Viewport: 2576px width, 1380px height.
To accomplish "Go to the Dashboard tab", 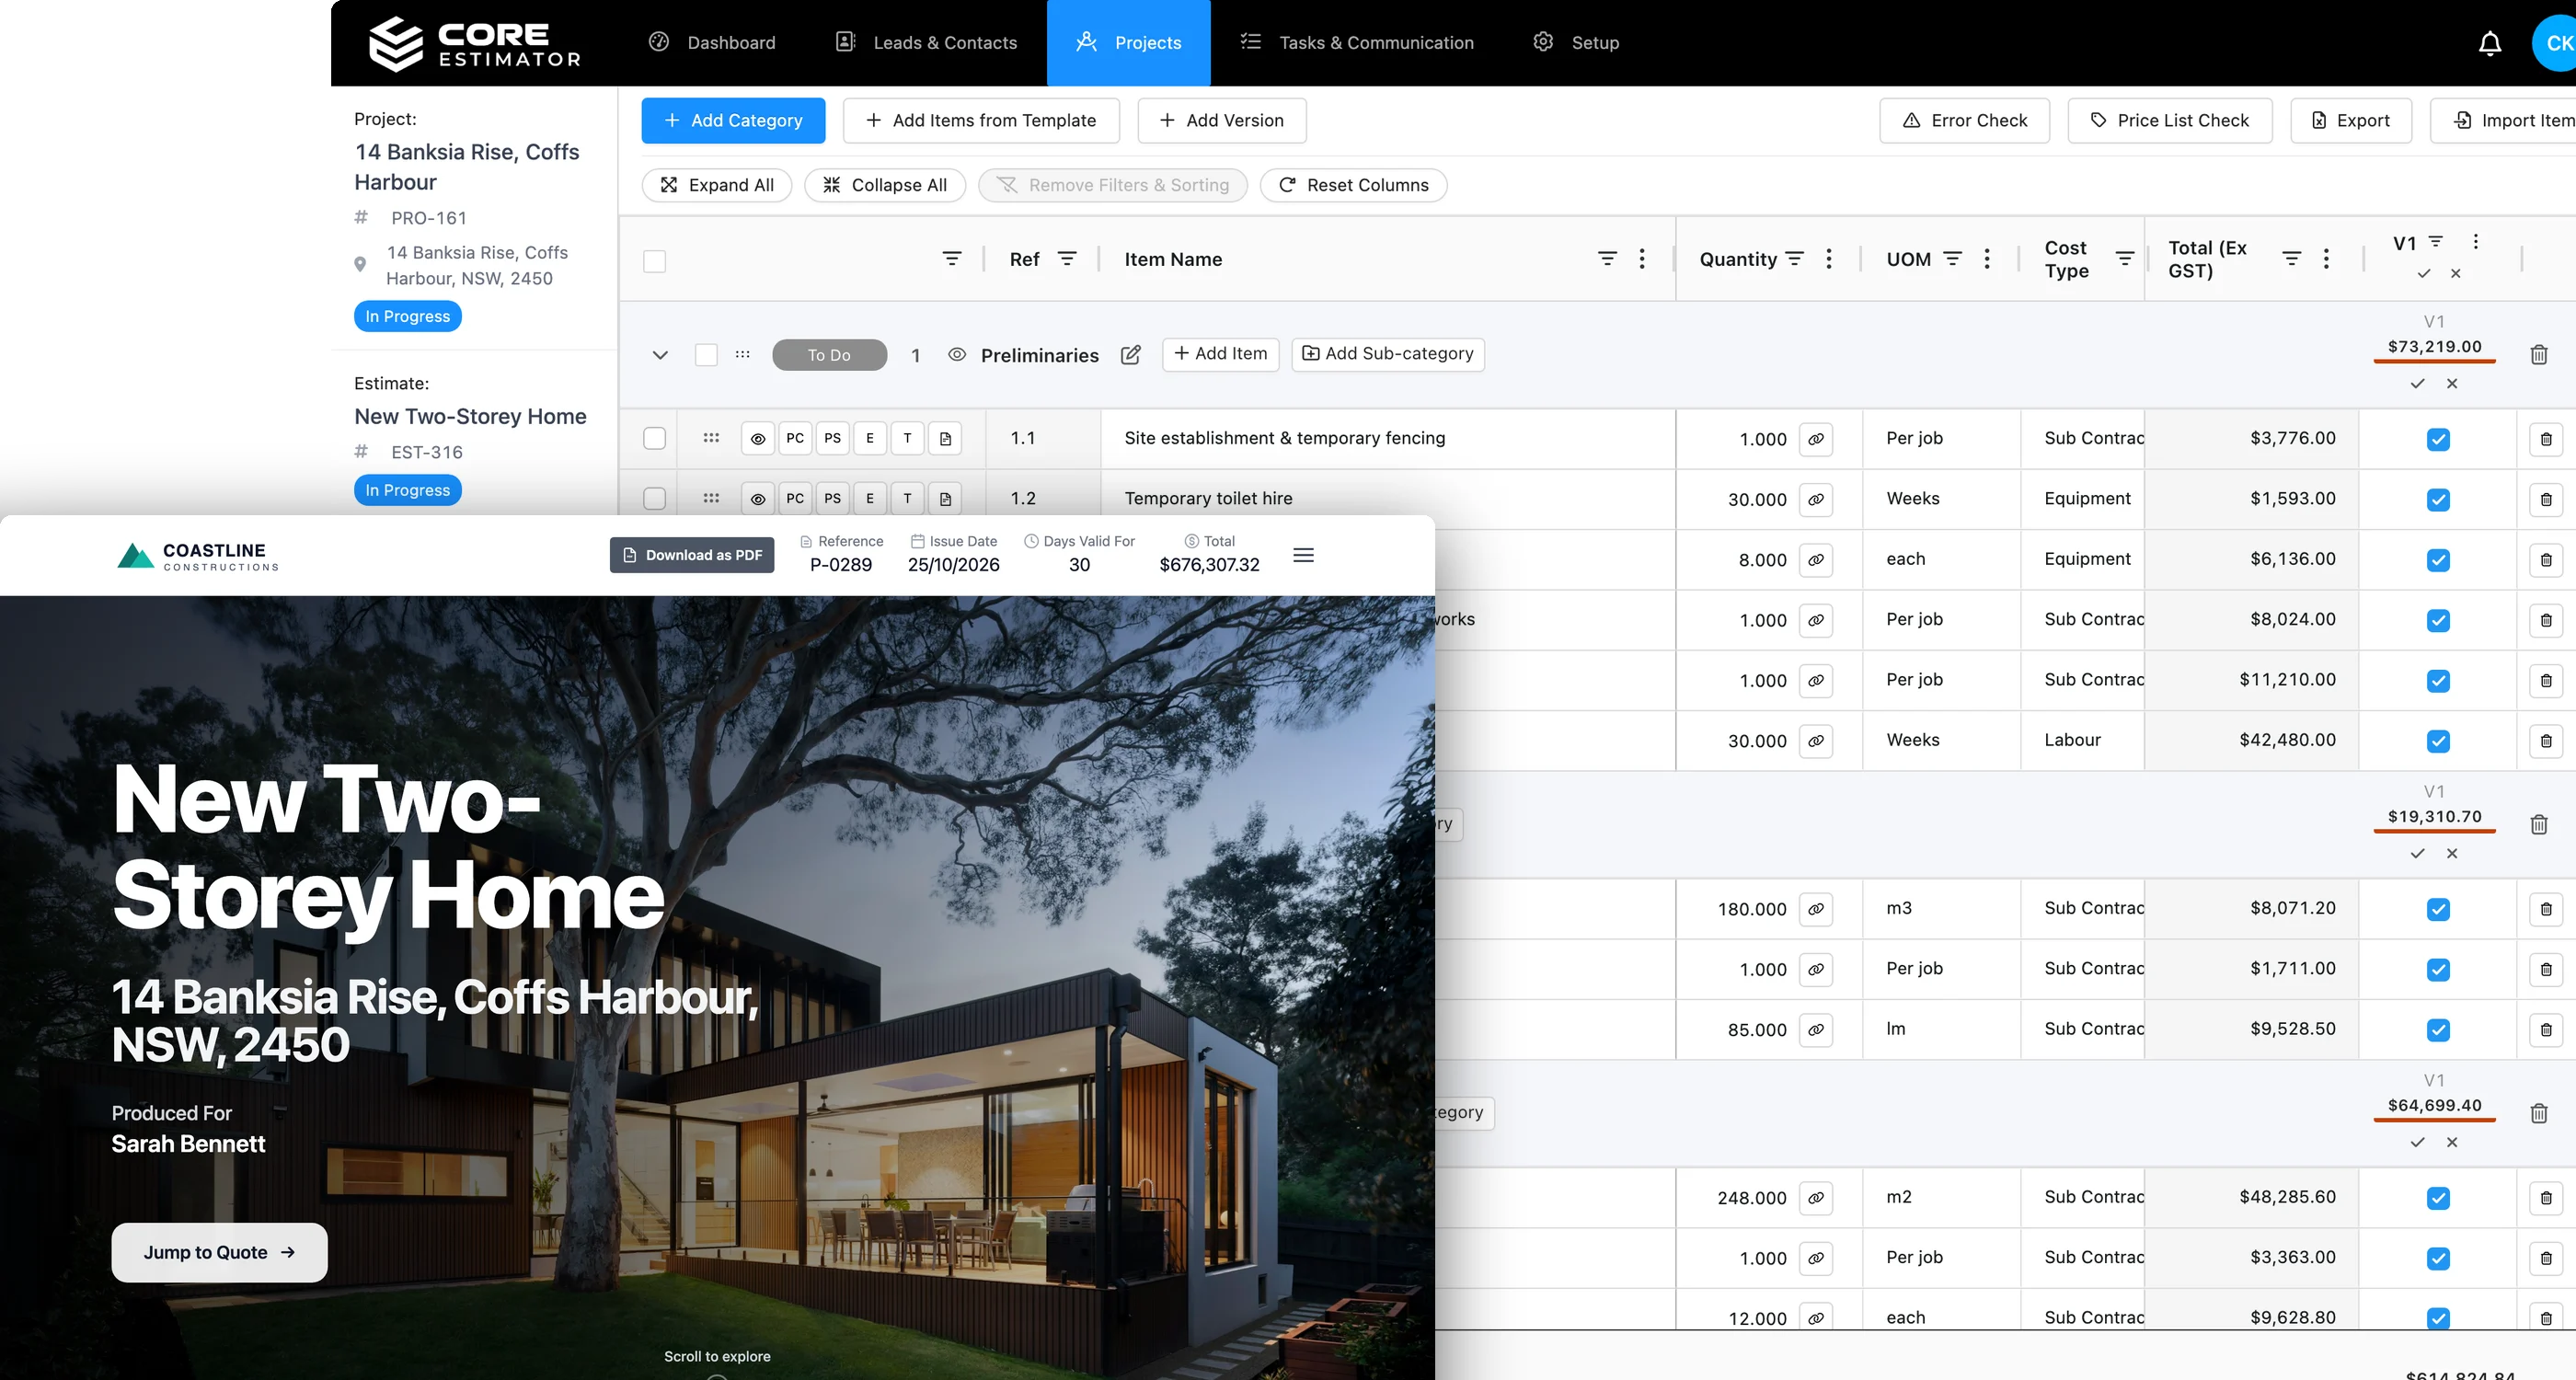I will click(713, 43).
